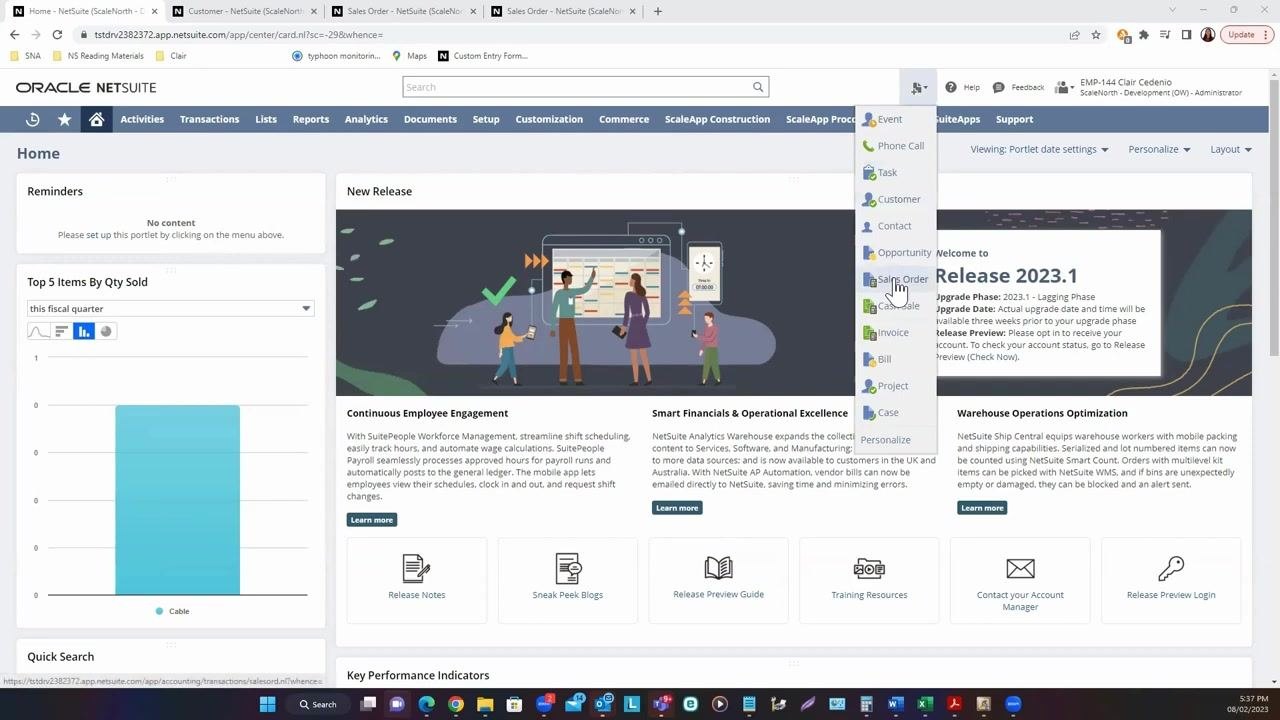Image resolution: width=1280 pixels, height=720 pixels.
Task: Open the Transactions menu
Action: tap(209, 119)
